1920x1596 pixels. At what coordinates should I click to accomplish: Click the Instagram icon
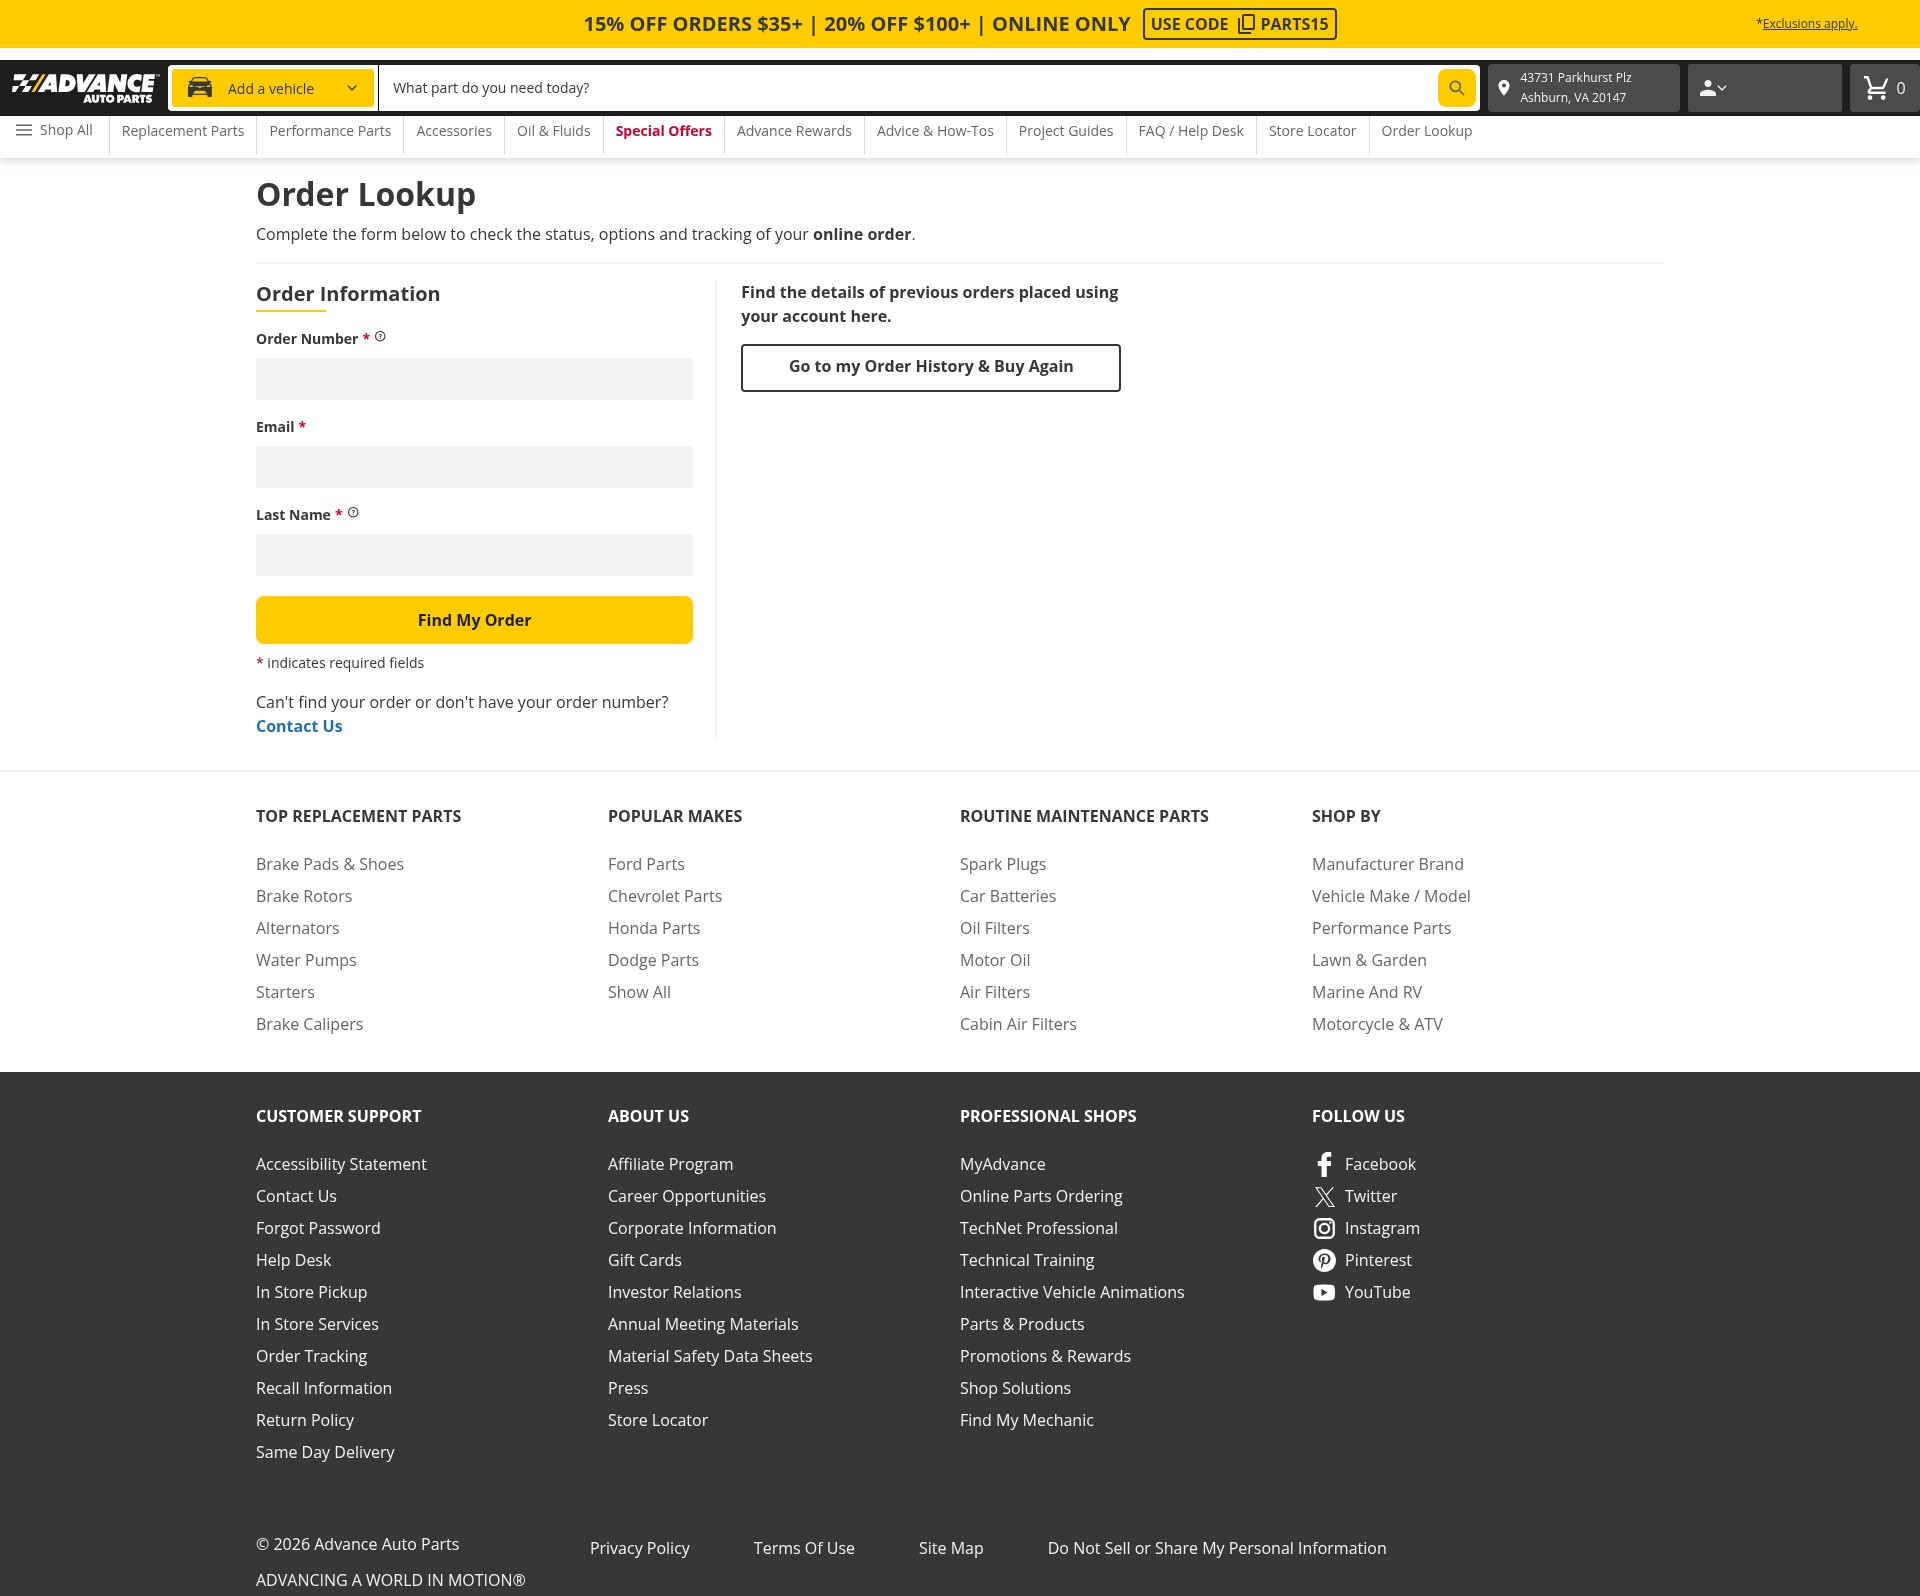[x=1324, y=1228]
